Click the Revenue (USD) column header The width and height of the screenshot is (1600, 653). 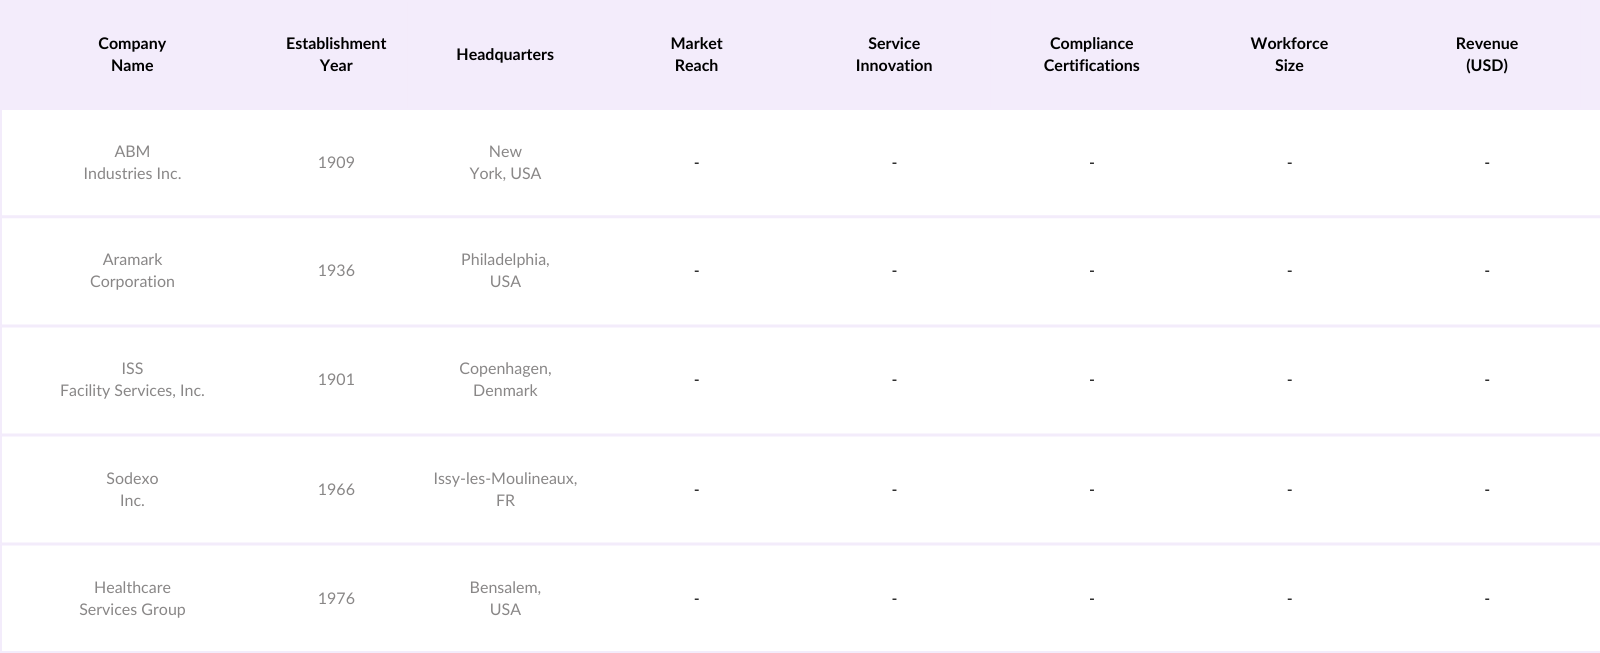pos(1486,54)
